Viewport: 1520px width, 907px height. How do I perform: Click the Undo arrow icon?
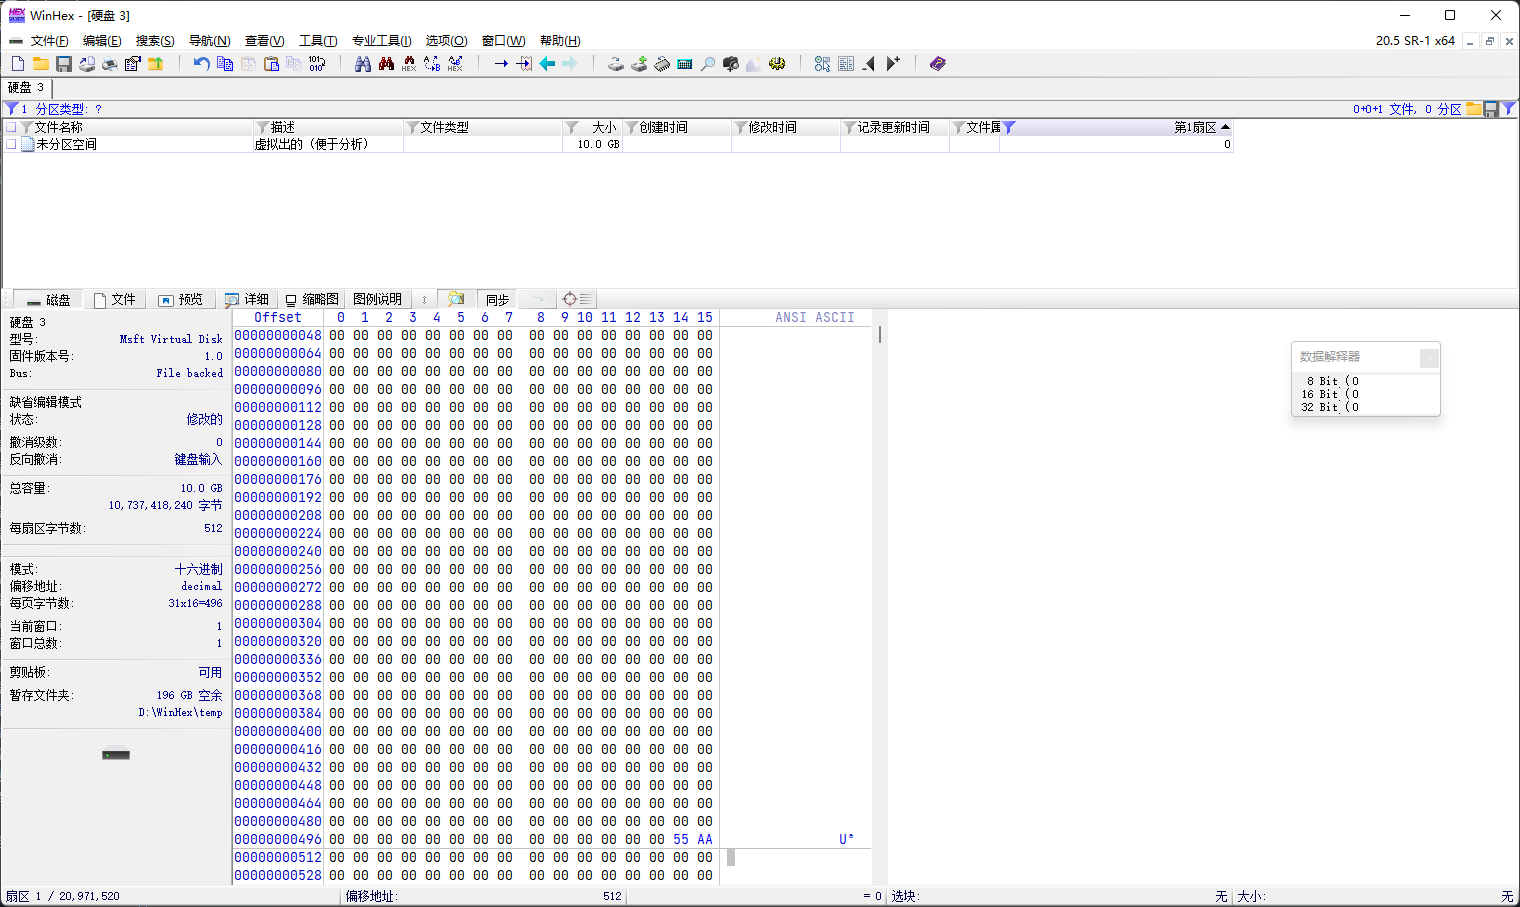point(201,64)
